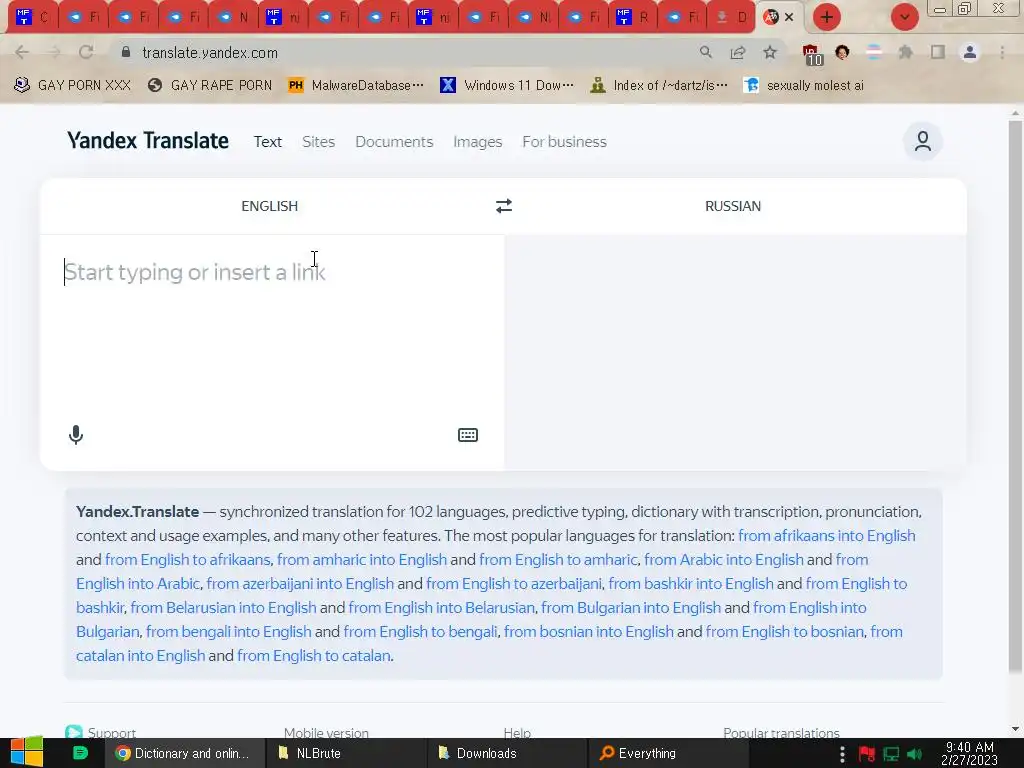Go back with the browser Back arrow

click(22, 52)
